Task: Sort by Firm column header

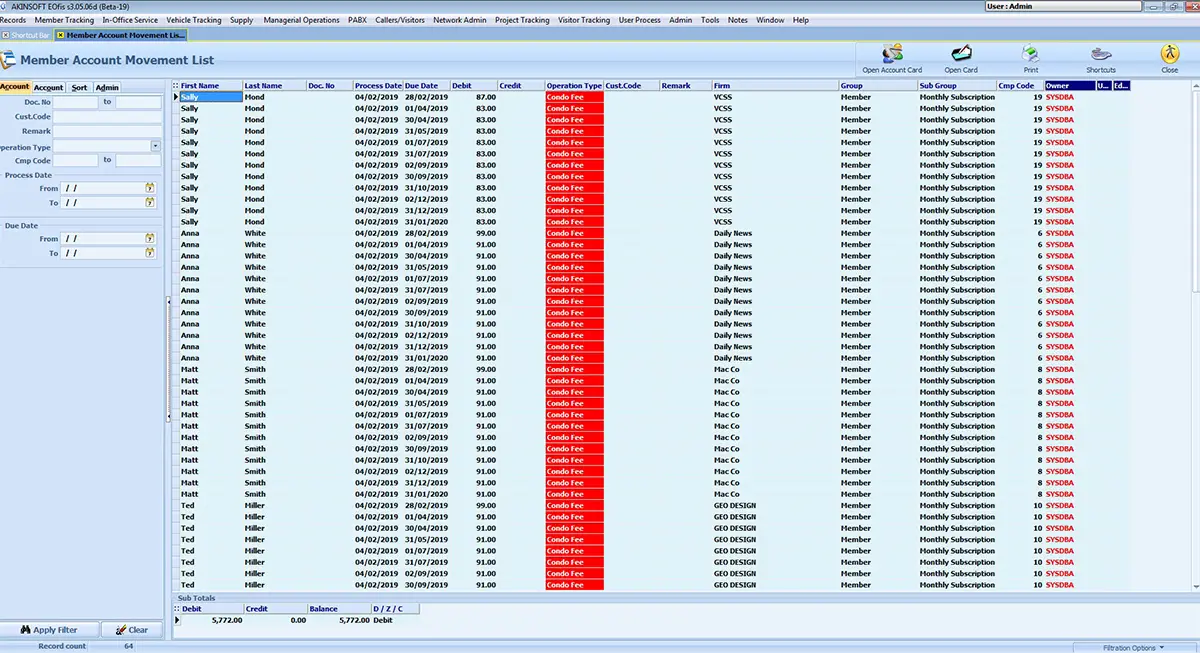Action: tap(775, 86)
